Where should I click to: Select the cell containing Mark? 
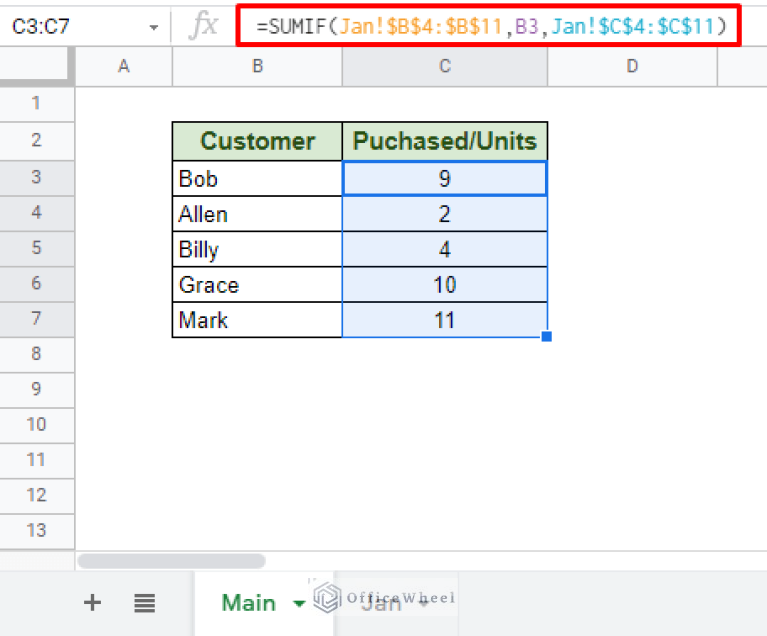[x=257, y=320]
